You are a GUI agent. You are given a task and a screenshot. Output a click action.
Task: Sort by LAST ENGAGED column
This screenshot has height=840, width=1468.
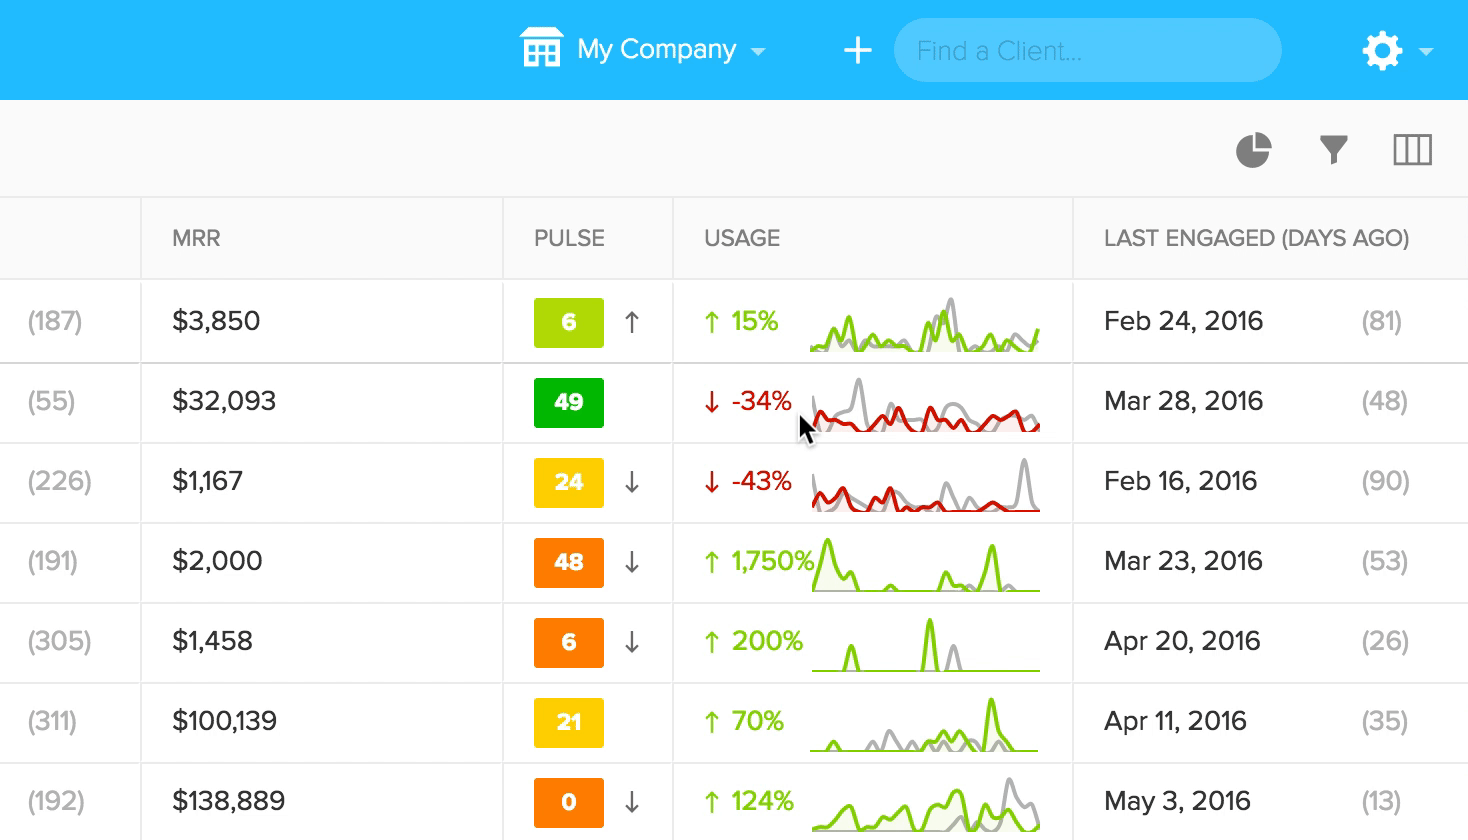(x=1256, y=238)
